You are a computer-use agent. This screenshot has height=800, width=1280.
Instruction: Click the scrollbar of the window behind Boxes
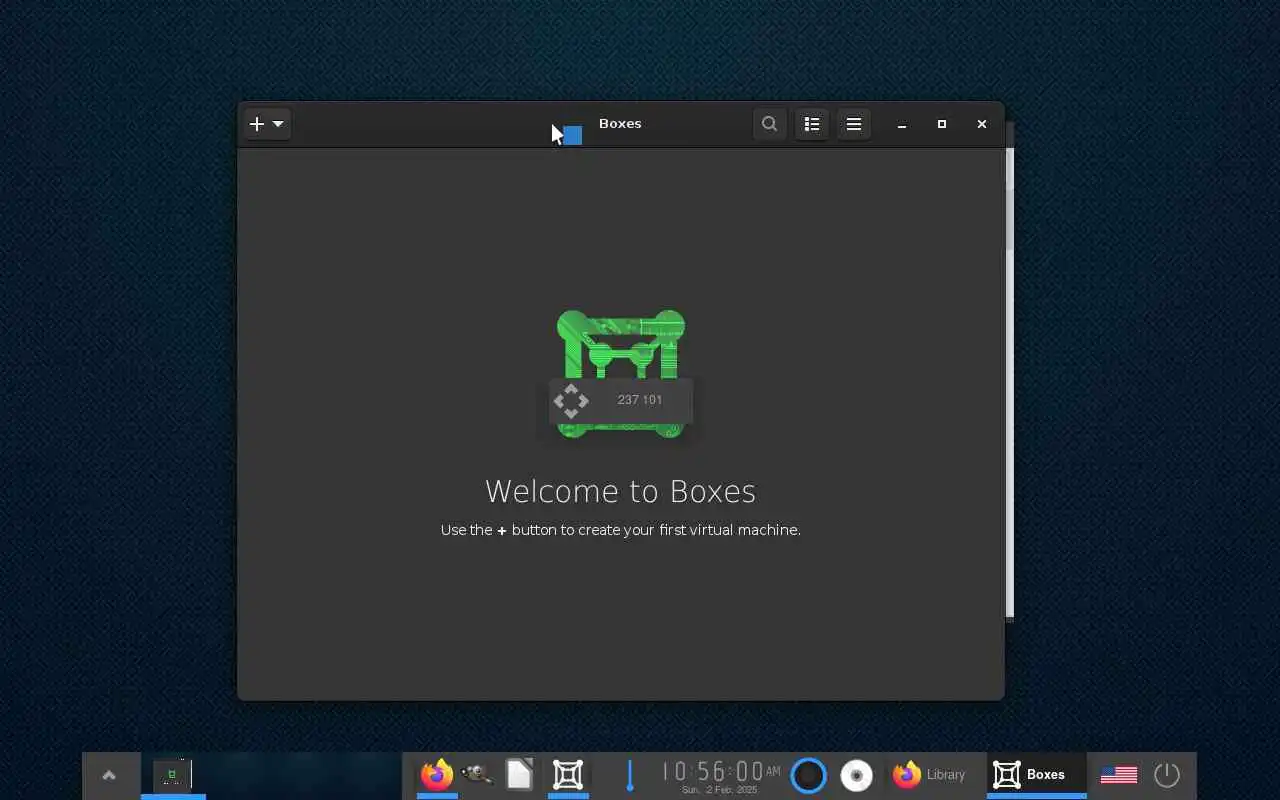coord(1010,384)
